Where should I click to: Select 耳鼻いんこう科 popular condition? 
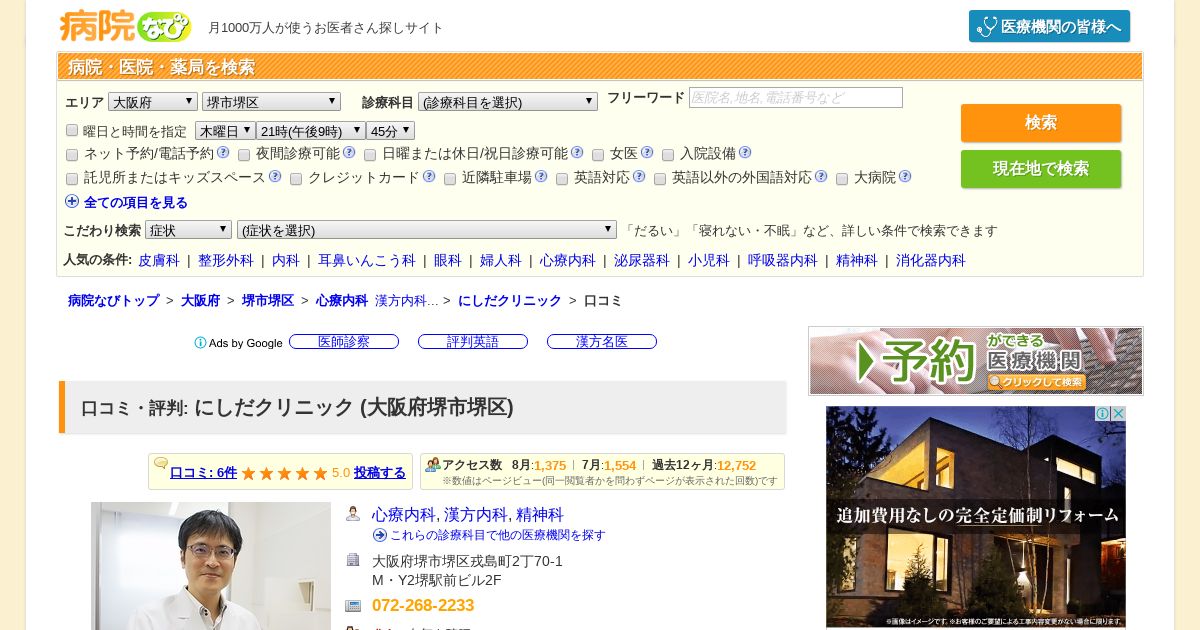click(x=367, y=260)
